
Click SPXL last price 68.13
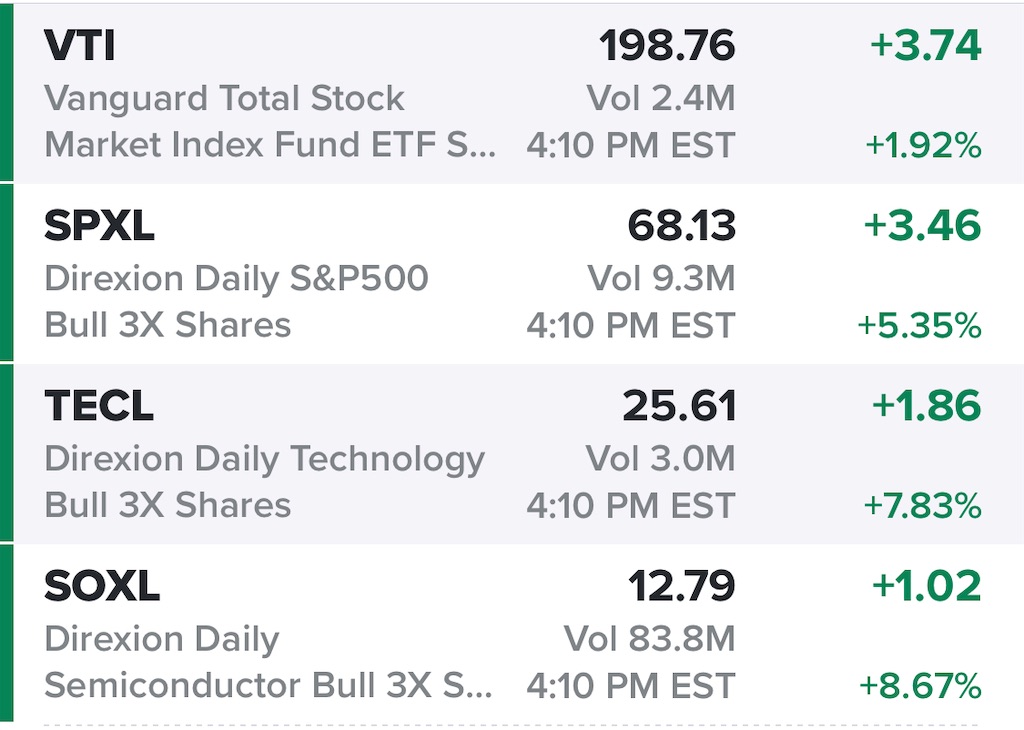click(x=681, y=227)
